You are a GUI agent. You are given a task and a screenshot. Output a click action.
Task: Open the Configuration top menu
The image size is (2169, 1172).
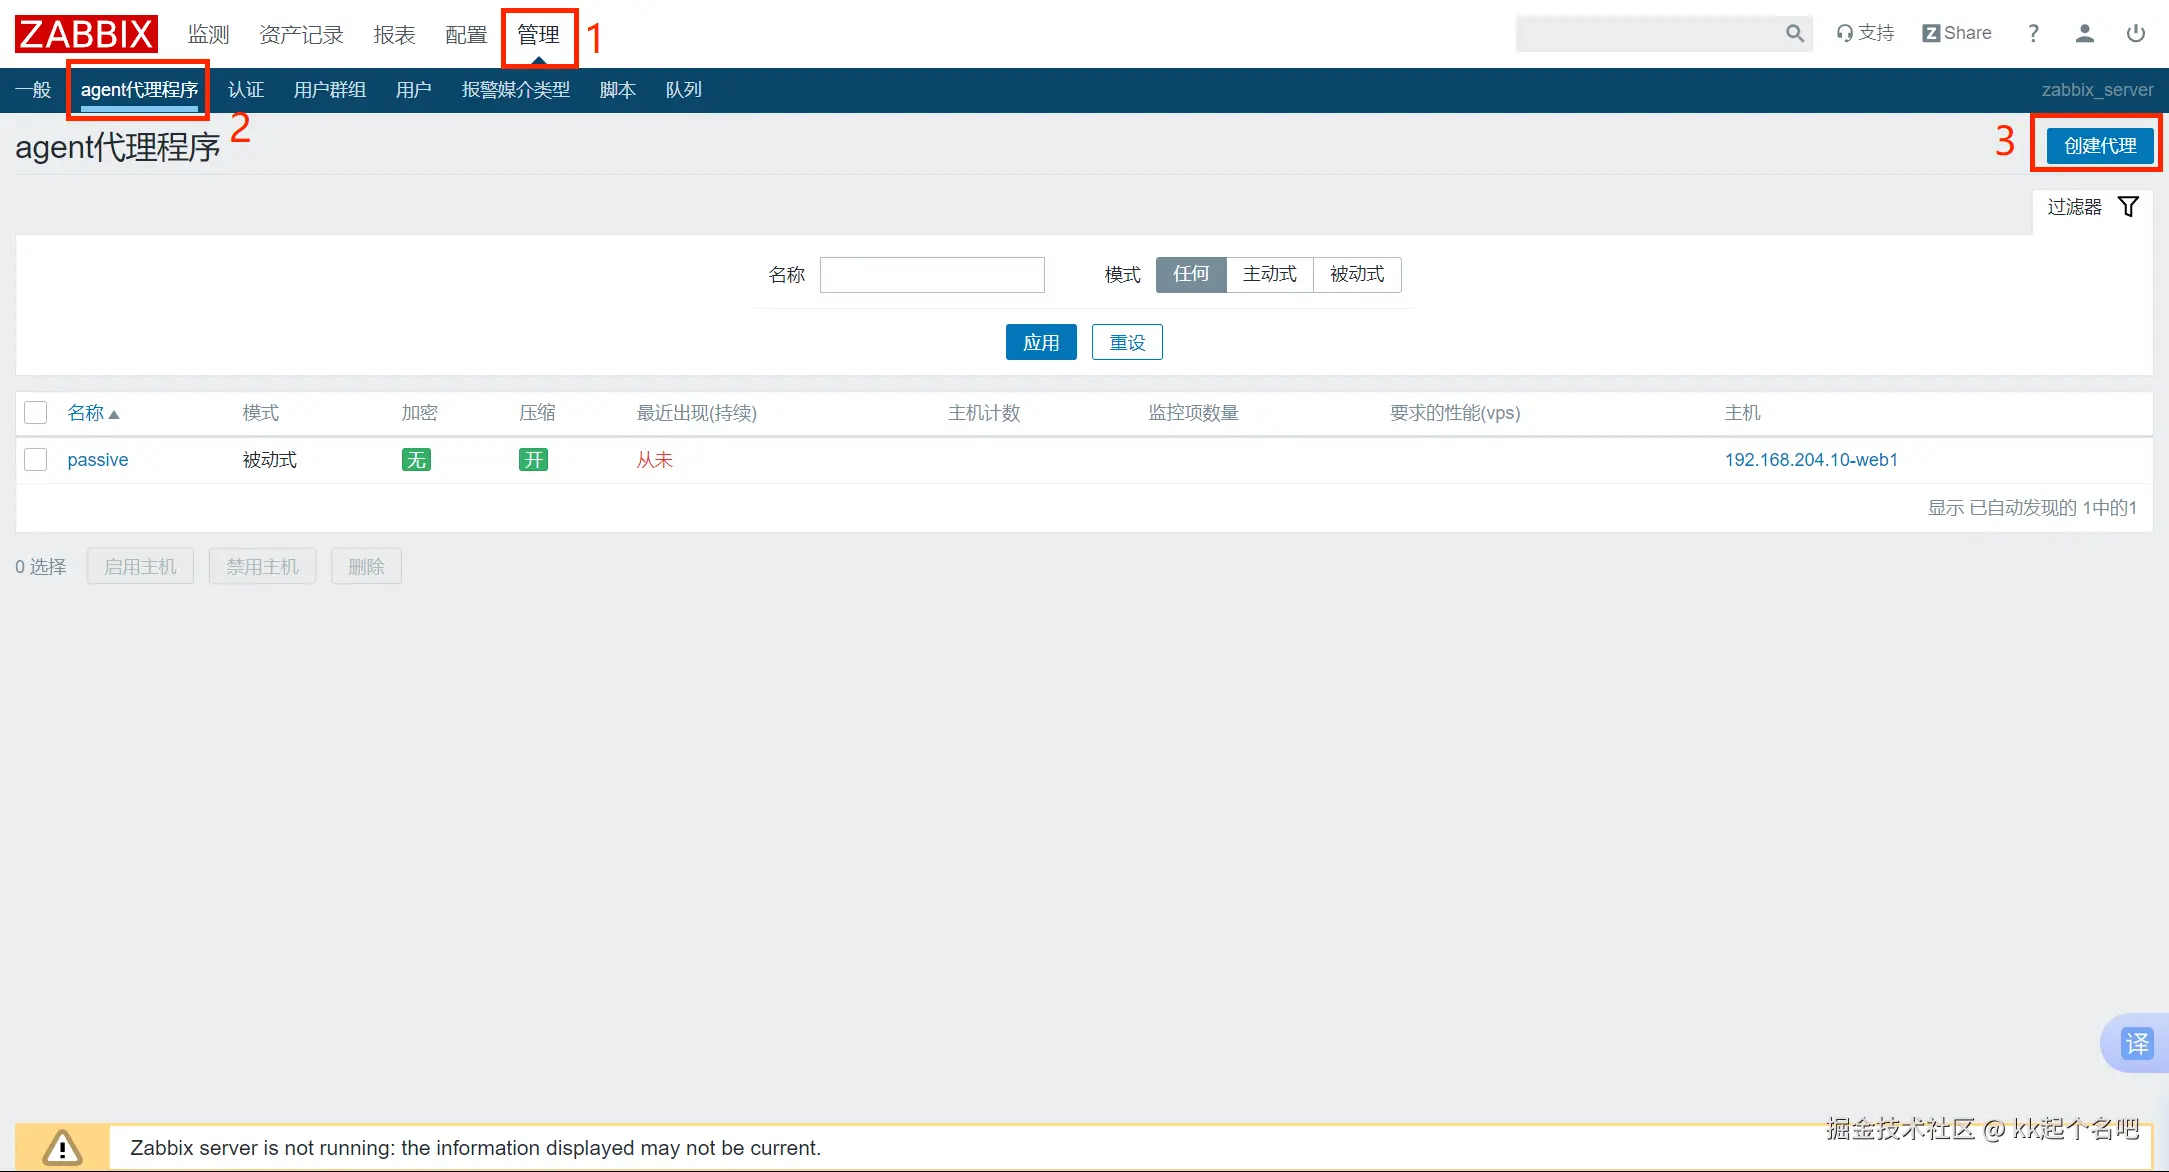click(x=466, y=35)
